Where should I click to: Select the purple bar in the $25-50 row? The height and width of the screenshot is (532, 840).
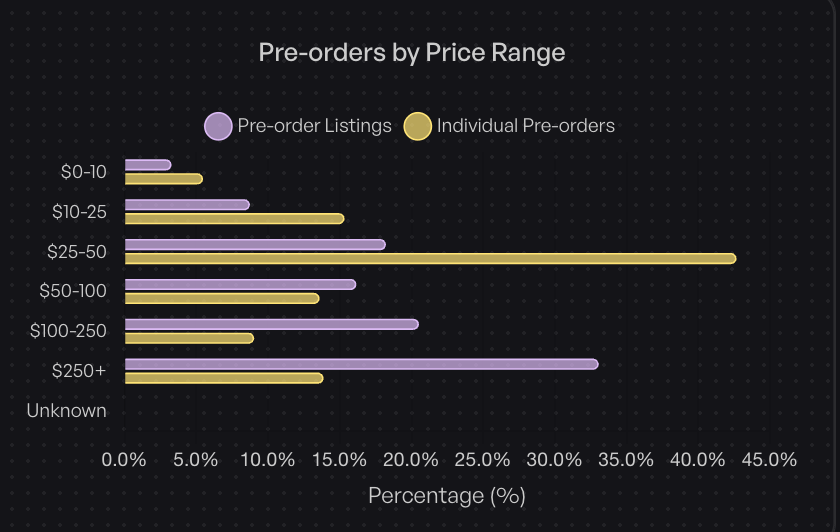[255, 245]
